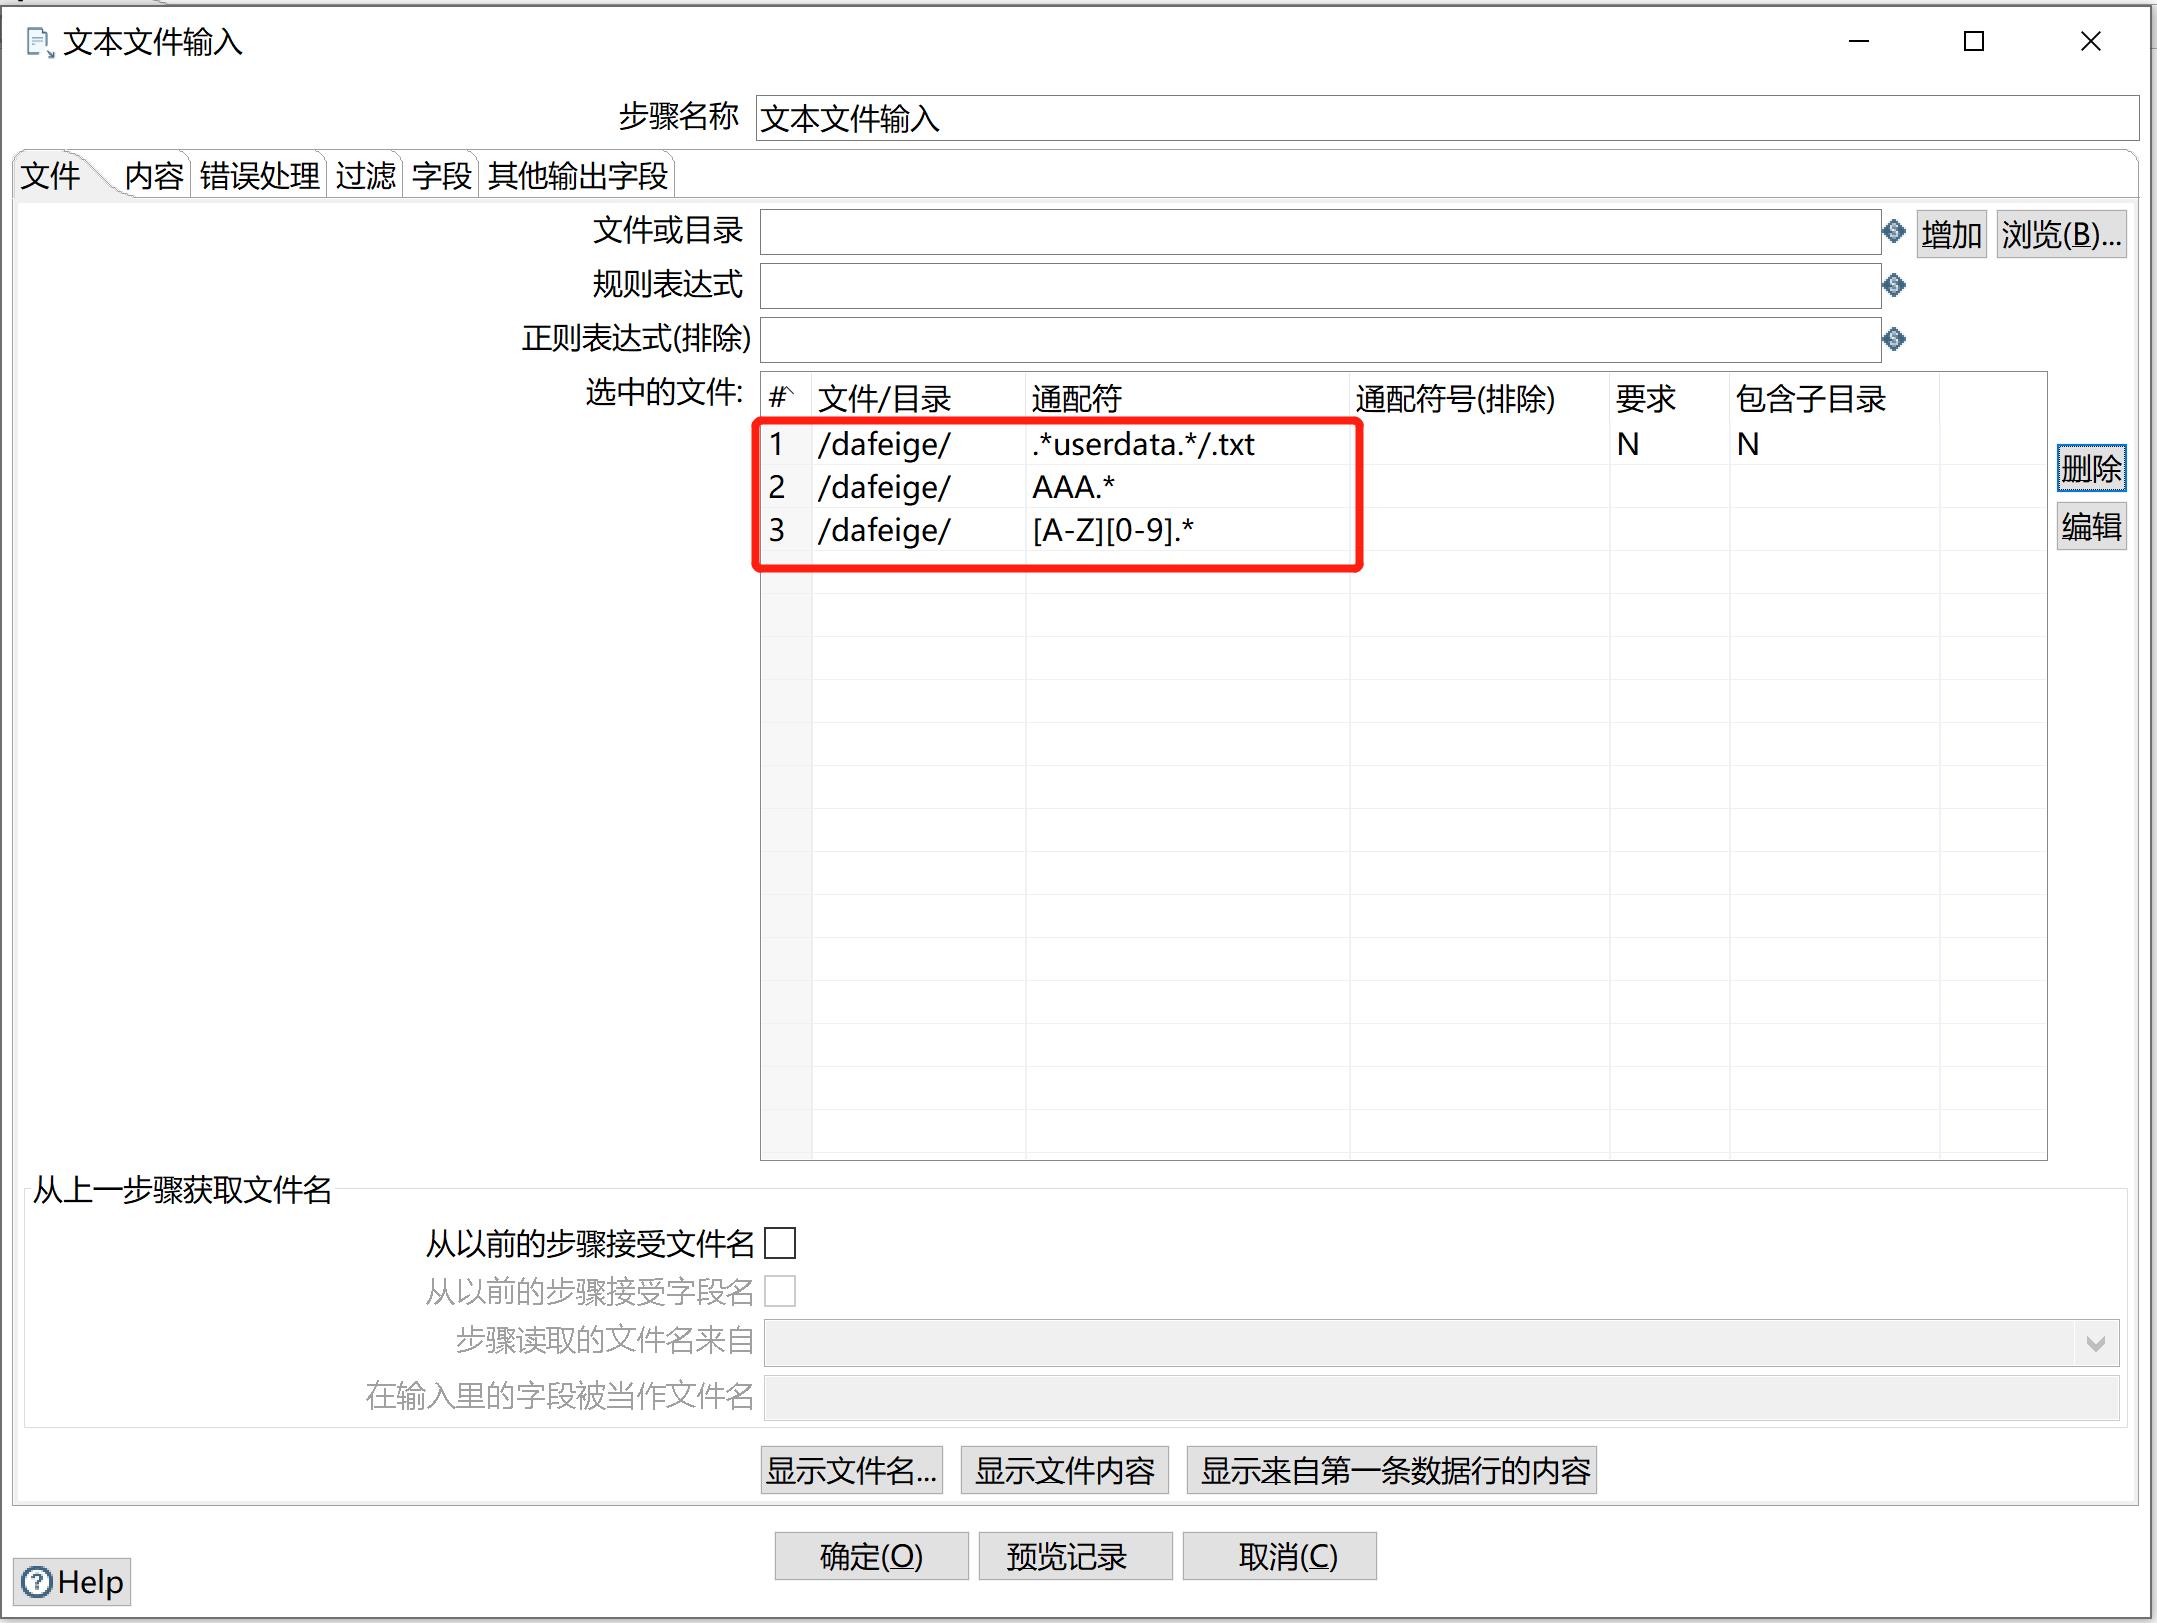Click the 要求 value N in row 1
The height and width of the screenshot is (1623, 2157).
(x=1669, y=444)
